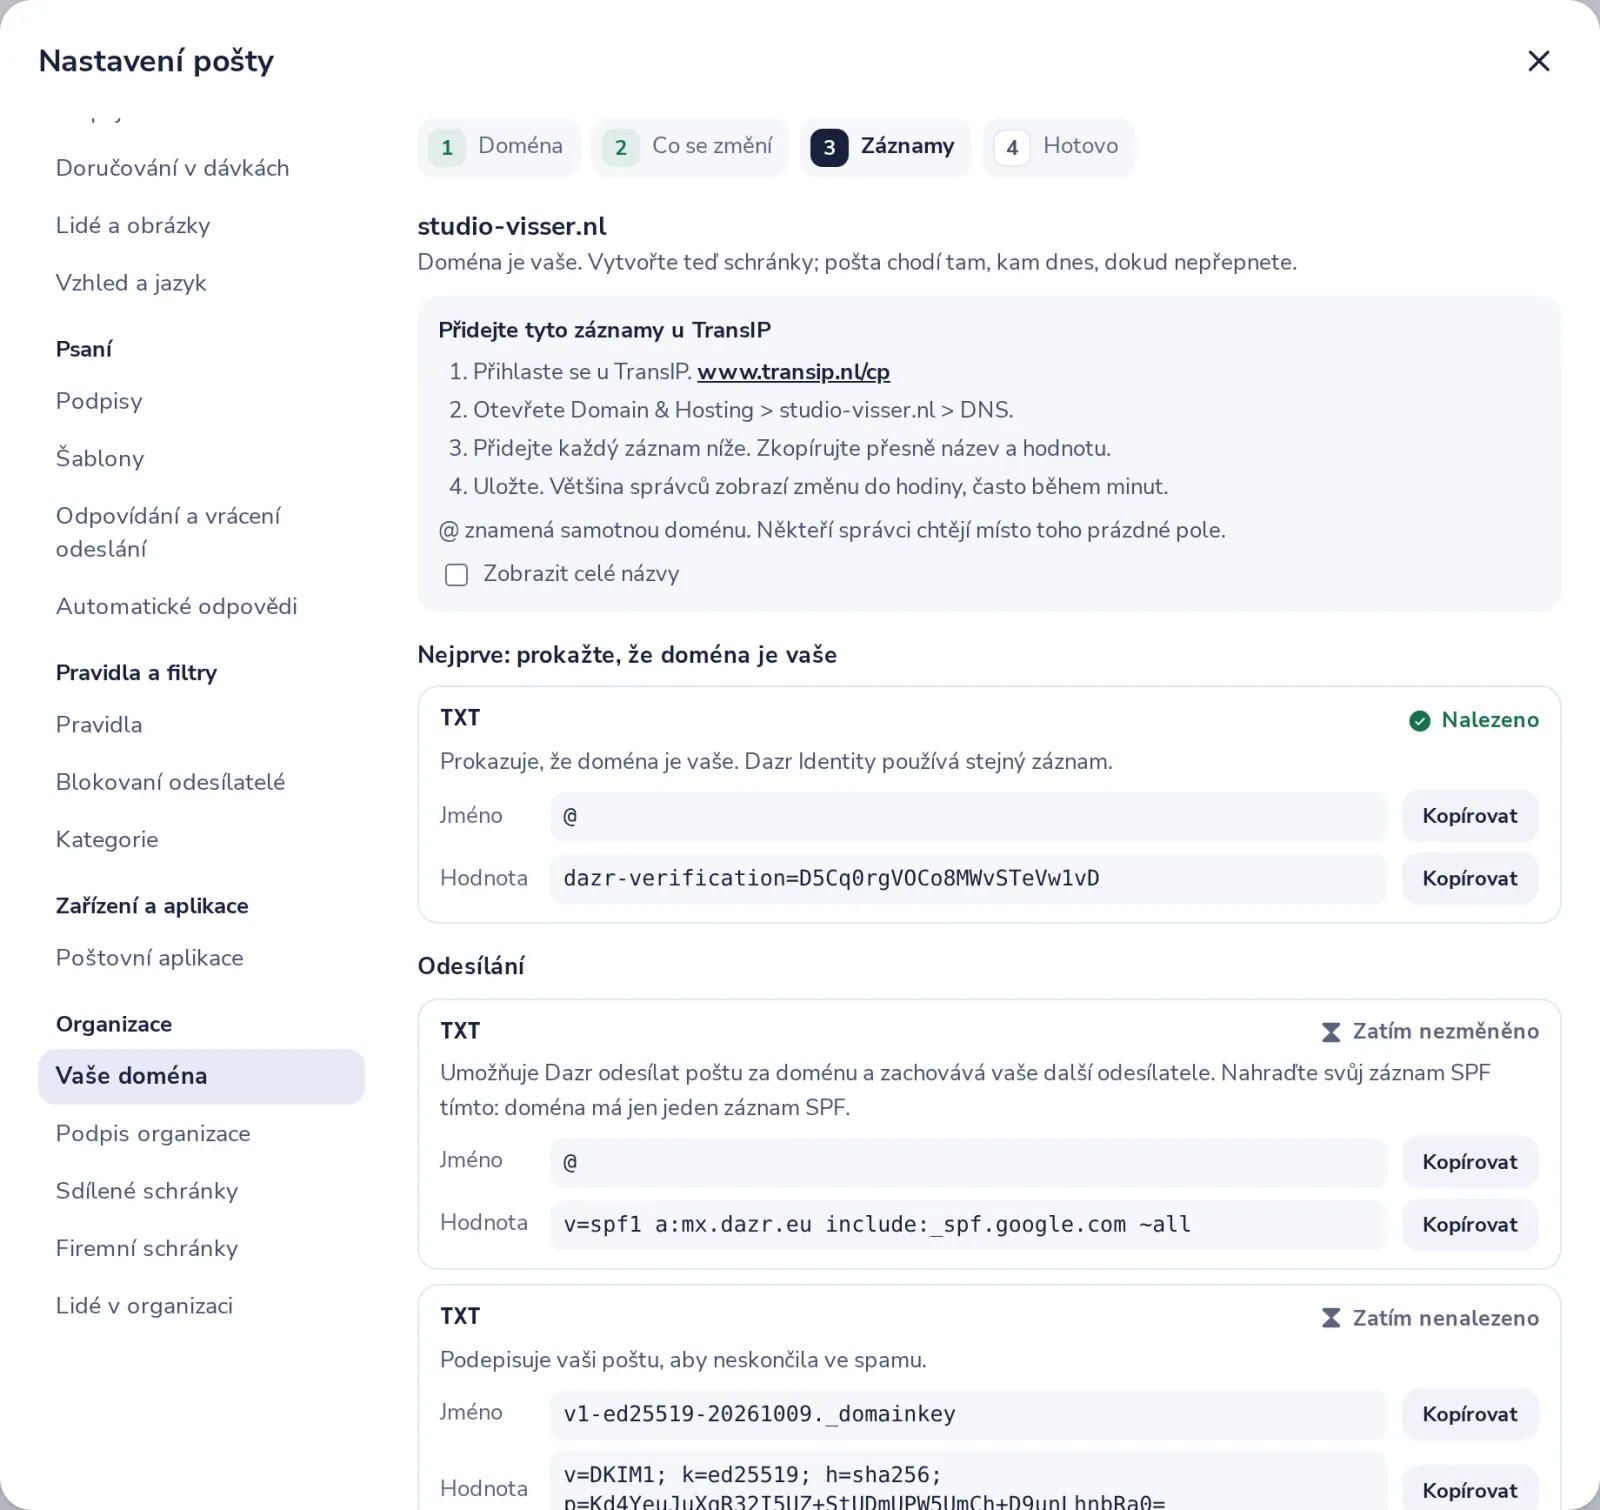Open Sdílené schránky settings
1600x1510 pixels.
coord(147,1191)
